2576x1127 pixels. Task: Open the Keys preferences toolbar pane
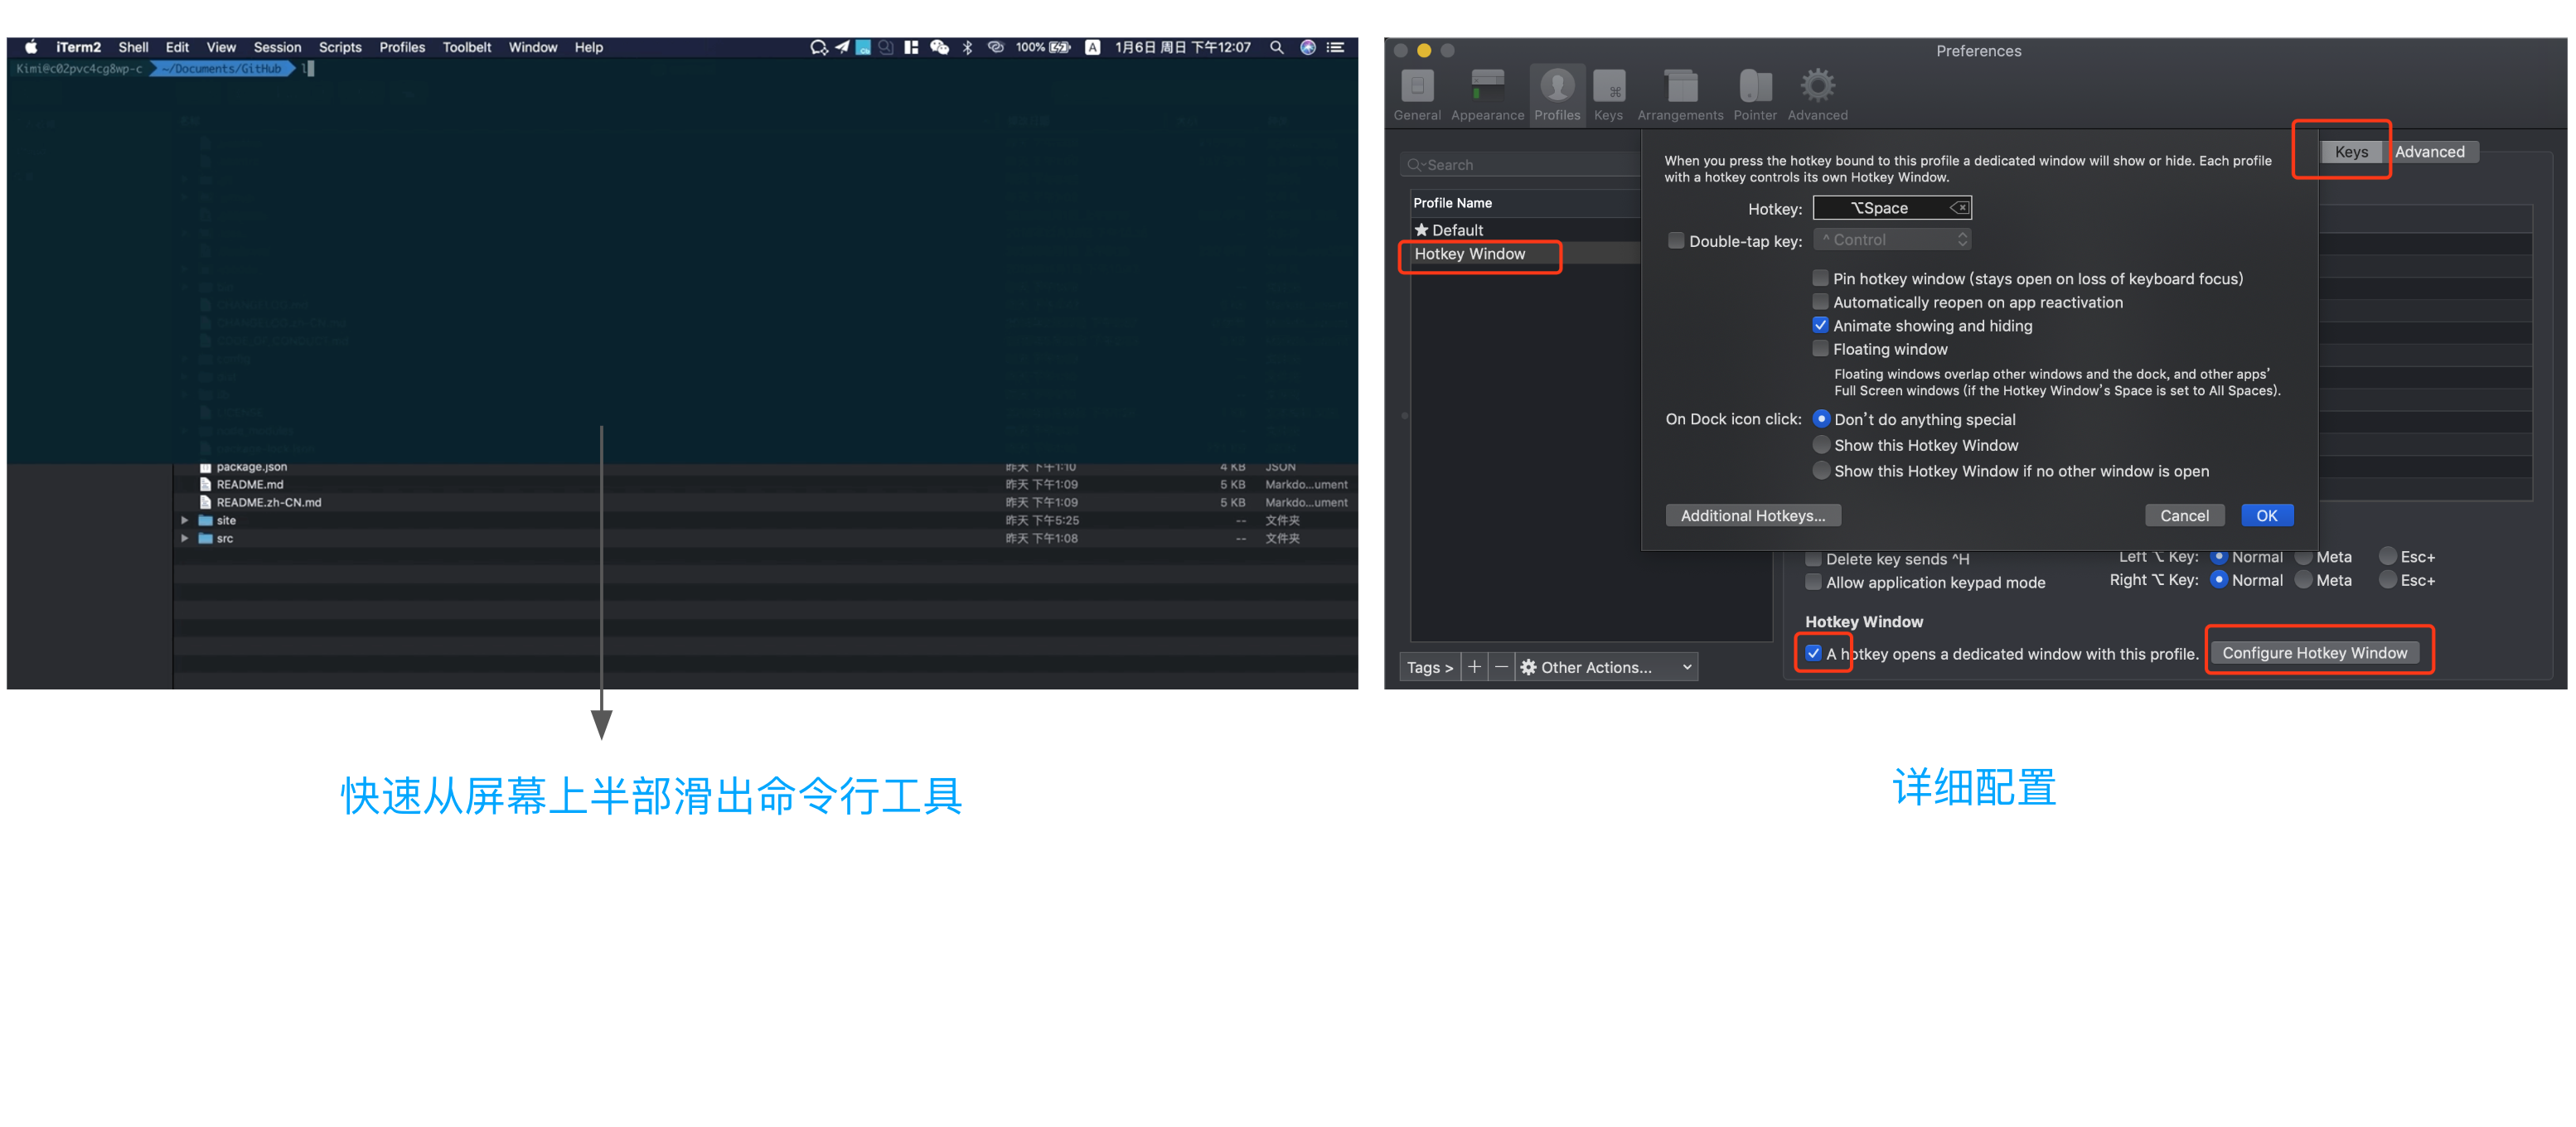[1607, 95]
